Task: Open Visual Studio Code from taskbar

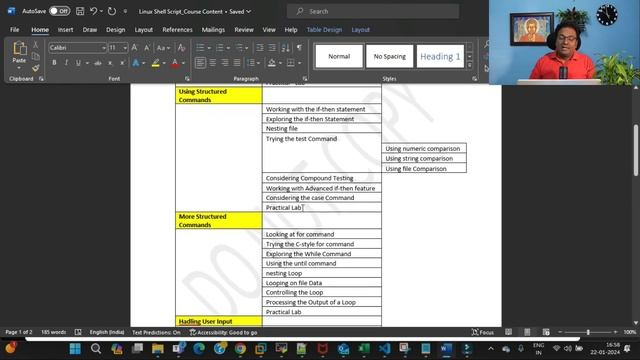Action: [x=384, y=349]
